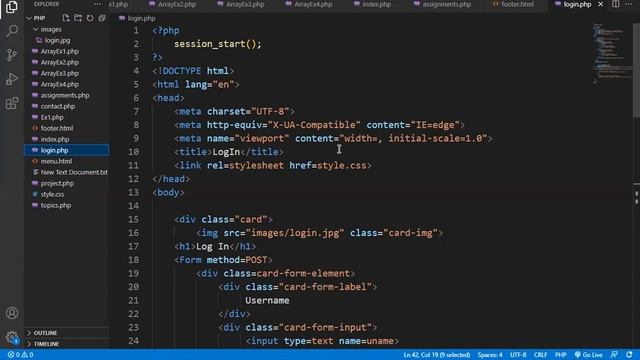Open the Run and Debug view

(12, 79)
